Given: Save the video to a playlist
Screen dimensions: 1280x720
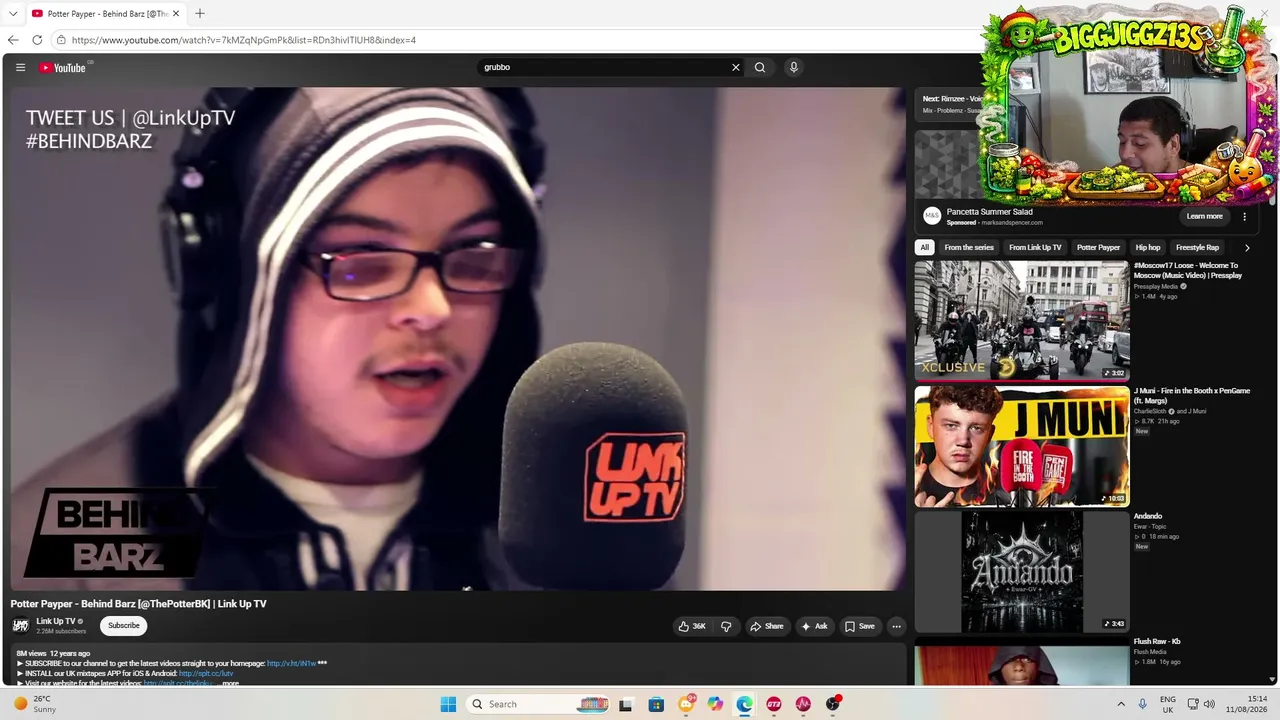Looking at the screenshot, I should click(860, 627).
